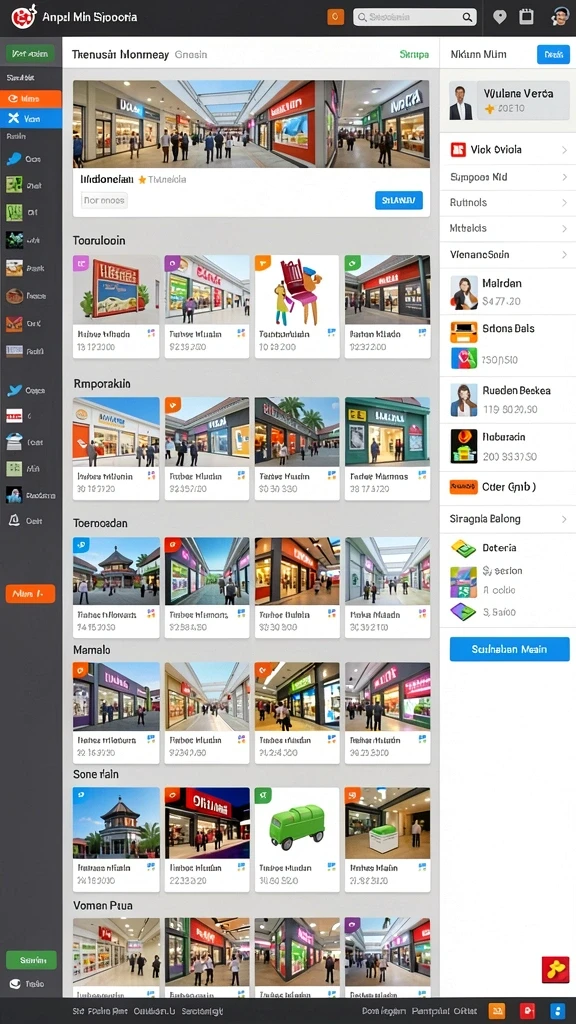Viewport: 576px width, 1024px height.
Task: Click the magnifier icon in the search box
Action: (x=467, y=18)
